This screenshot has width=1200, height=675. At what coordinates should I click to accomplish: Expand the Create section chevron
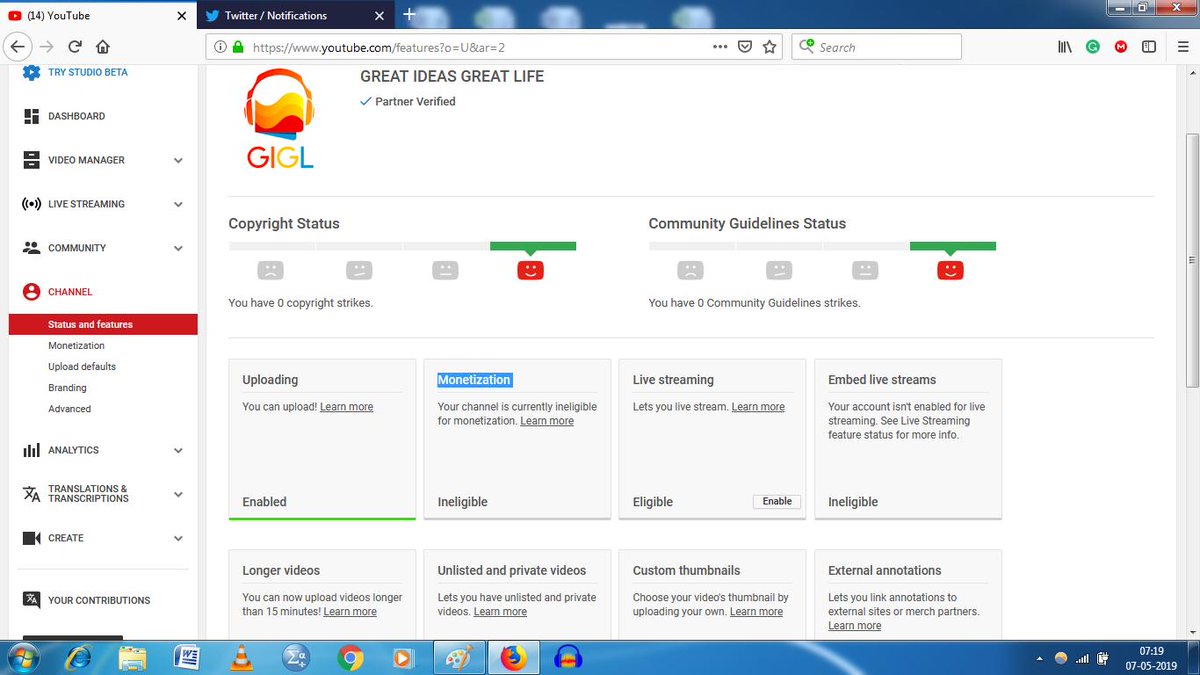(x=178, y=538)
